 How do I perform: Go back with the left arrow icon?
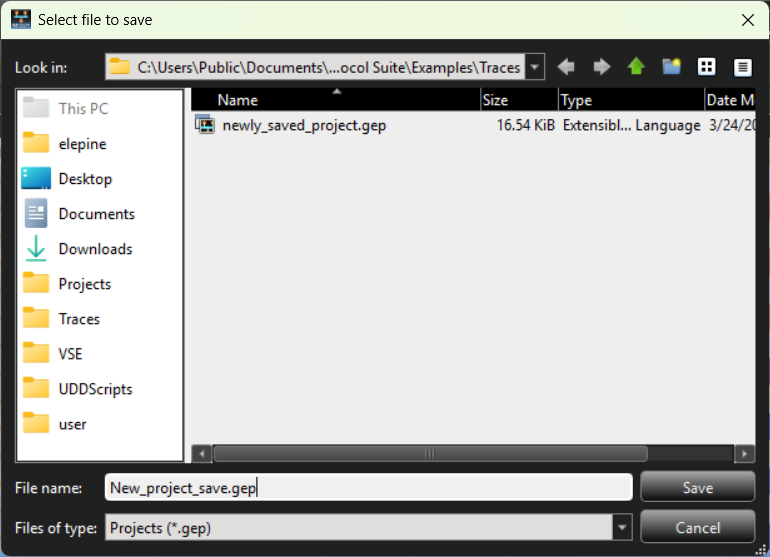coord(566,67)
